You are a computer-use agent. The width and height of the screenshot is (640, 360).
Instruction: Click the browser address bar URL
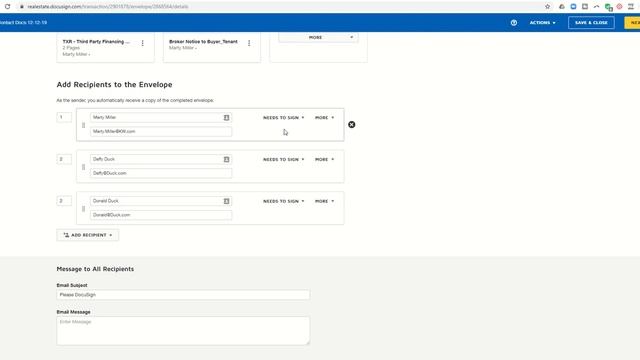pyautogui.click(x=108, y=7)
